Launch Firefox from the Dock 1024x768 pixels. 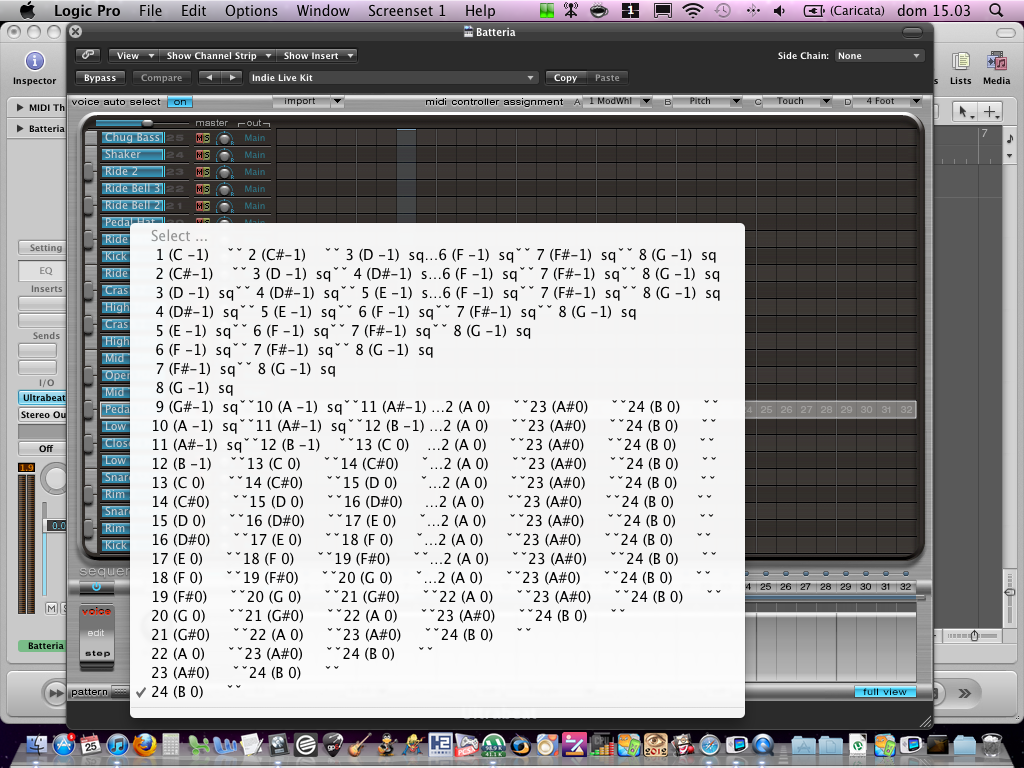point(144,744)
